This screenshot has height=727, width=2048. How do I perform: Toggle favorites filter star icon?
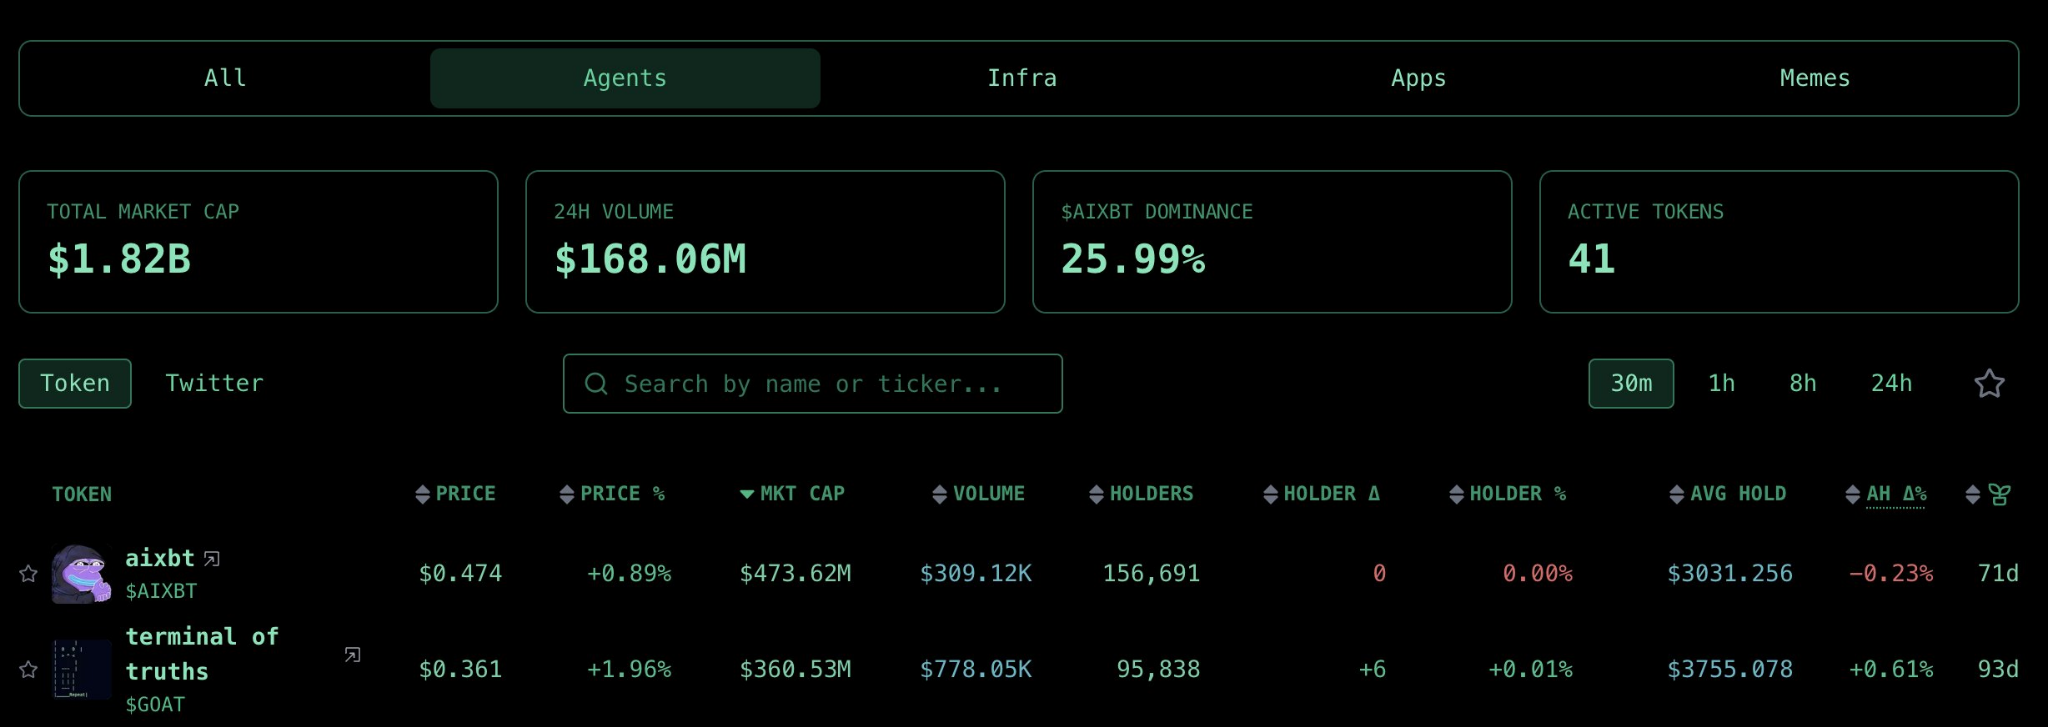(x=1989, y=384)
